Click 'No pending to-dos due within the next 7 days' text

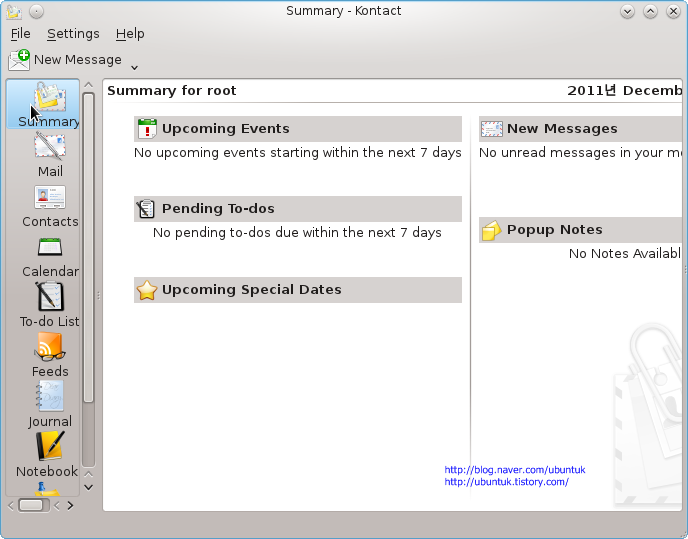pos(297,233)
